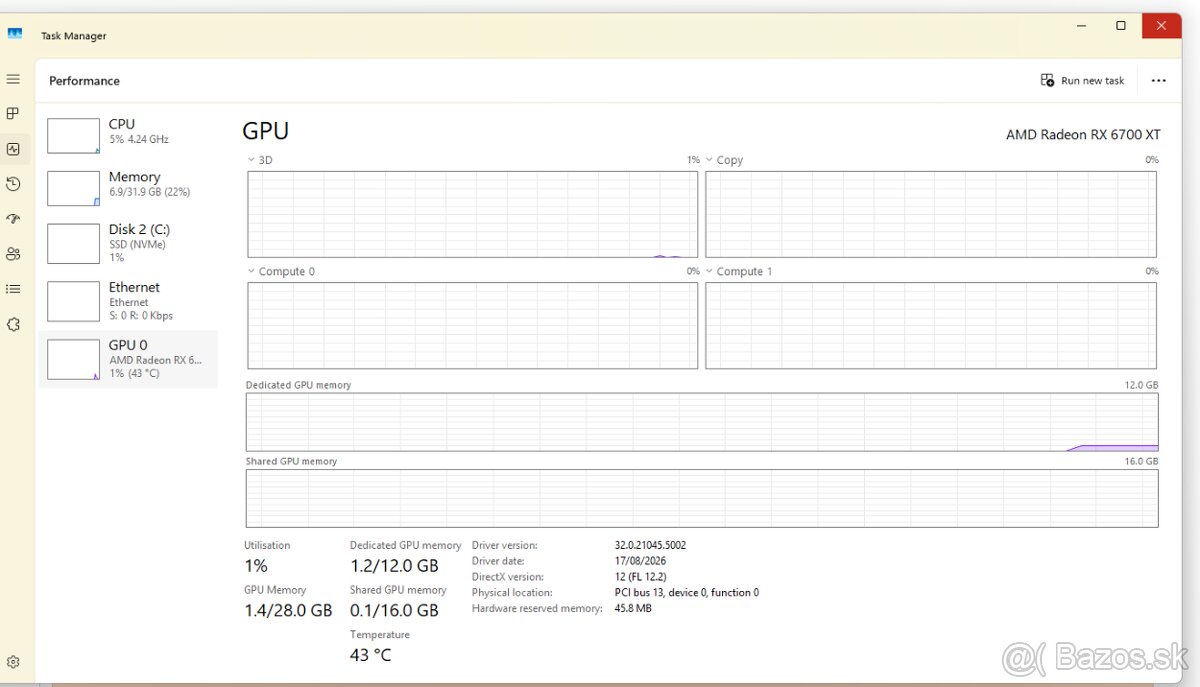
Task: Click the driver version value 32.0.21045.5002
Action: [650, 545]
